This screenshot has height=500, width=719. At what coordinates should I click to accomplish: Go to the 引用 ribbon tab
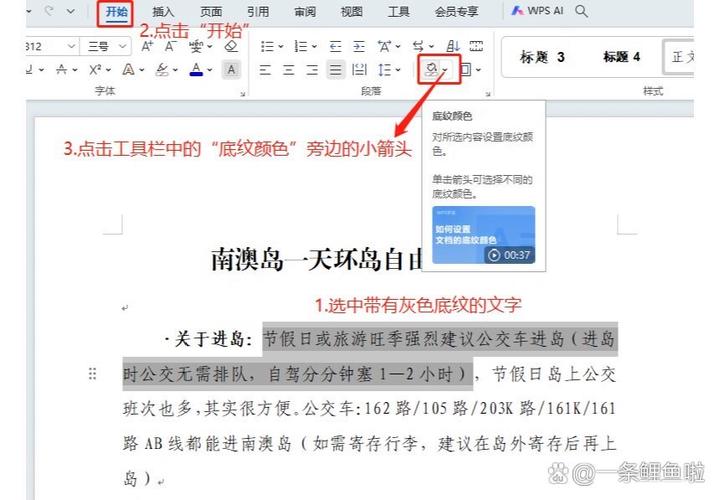[258, 11]
